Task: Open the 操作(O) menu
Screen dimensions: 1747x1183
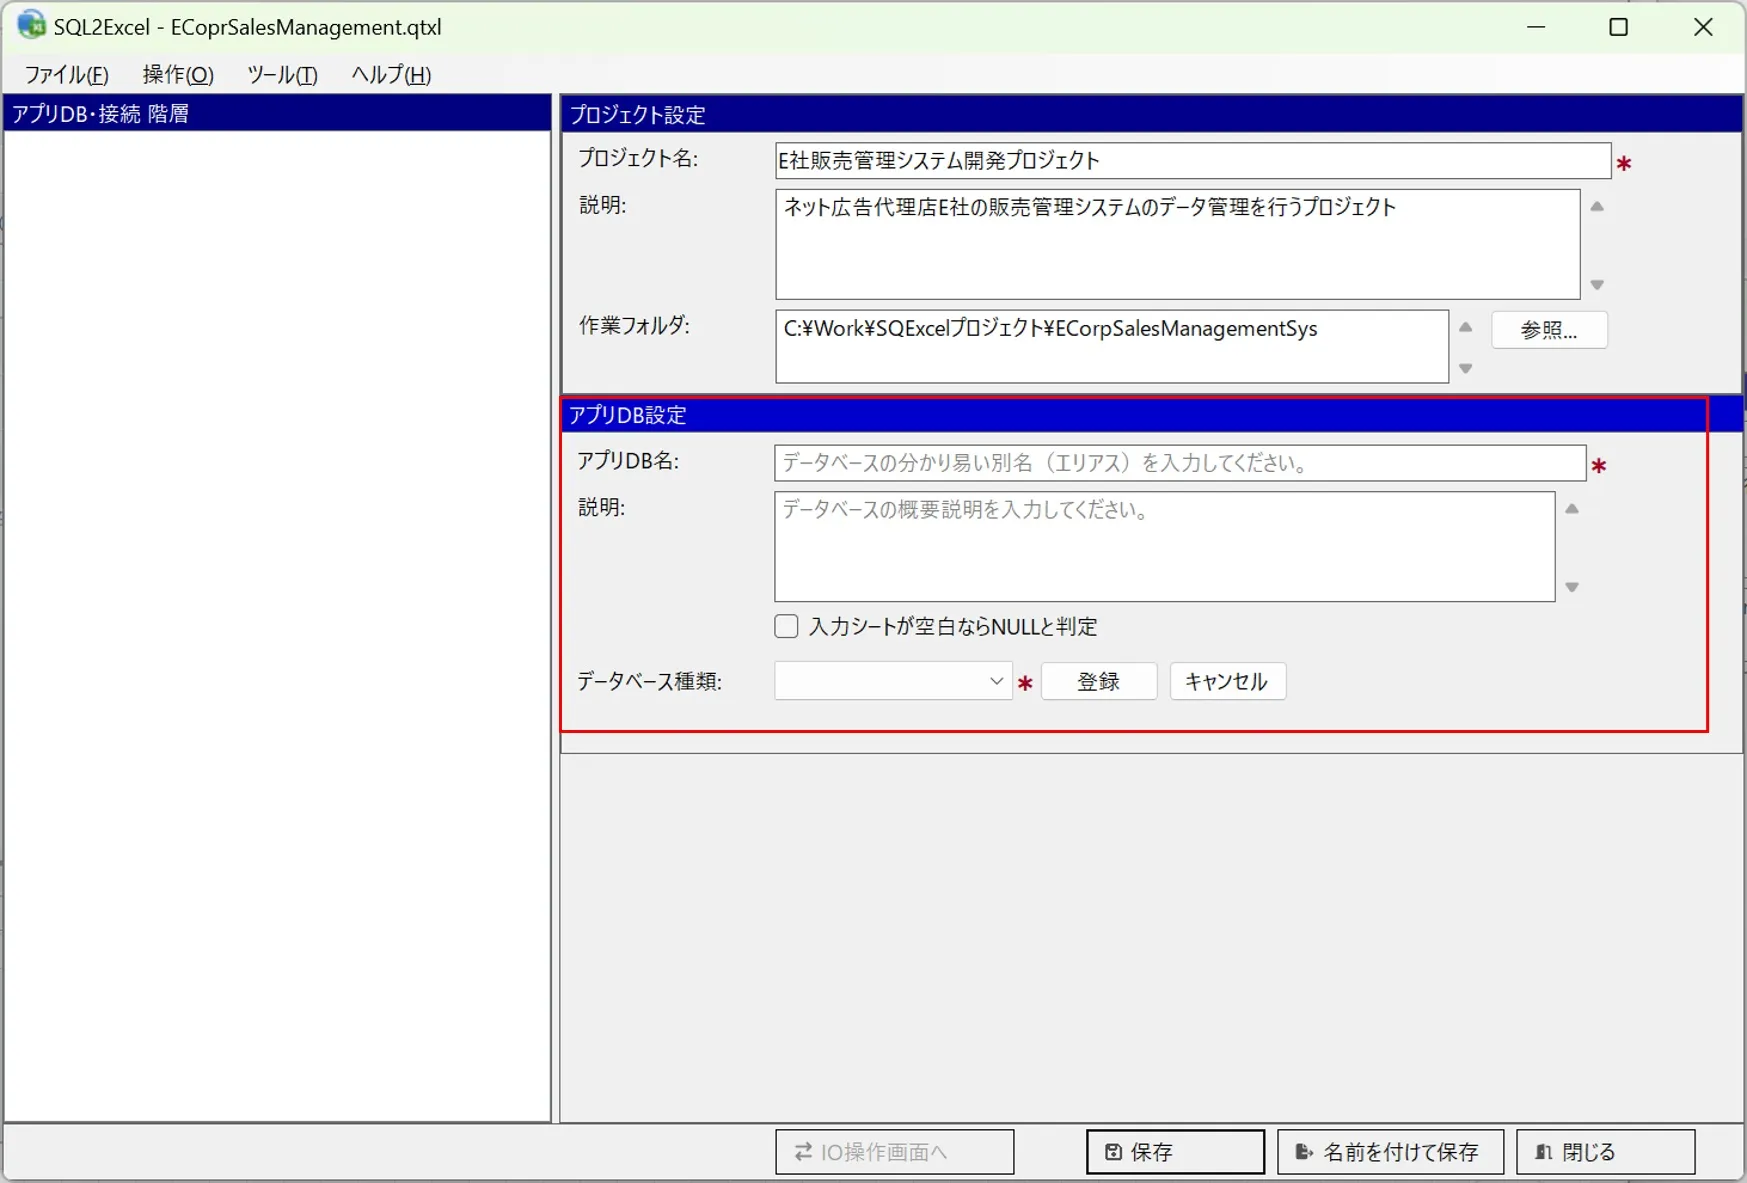Action: [x=178, y=75]
